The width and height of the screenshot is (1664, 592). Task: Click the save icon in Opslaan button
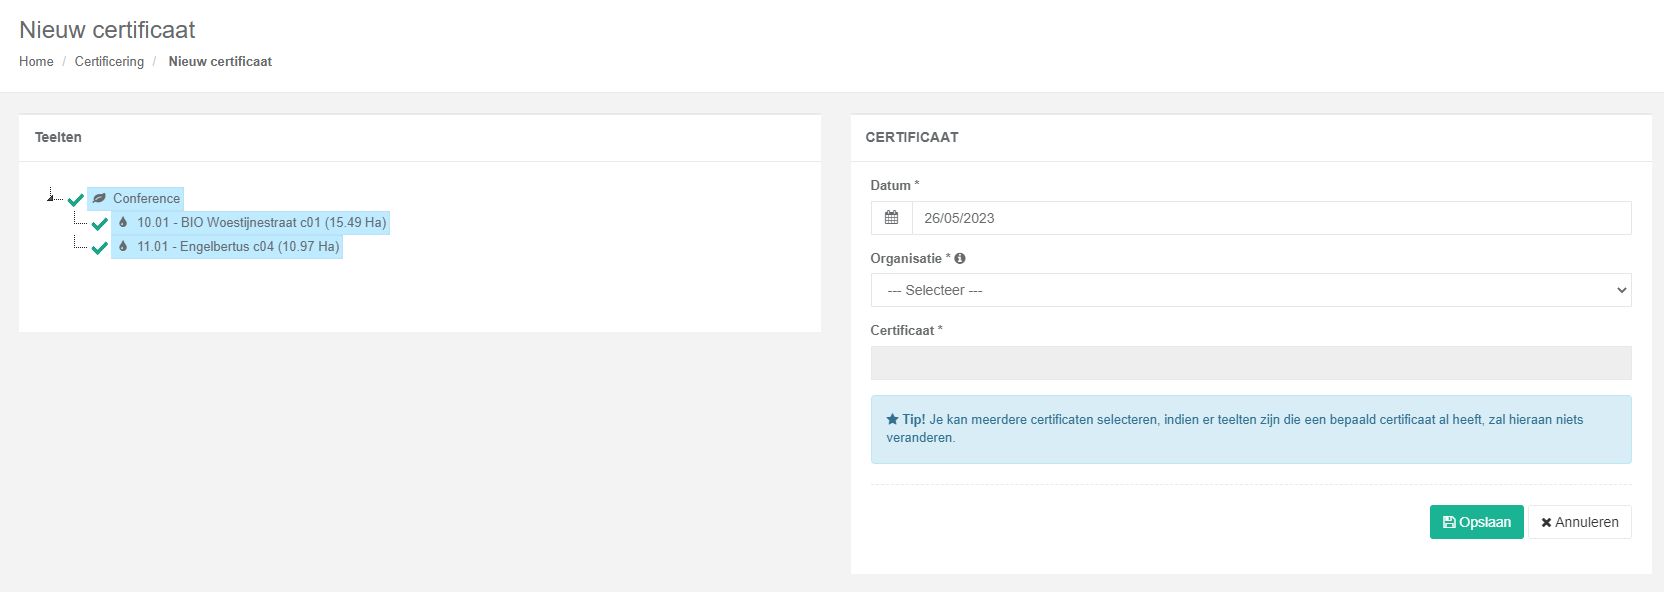click(1449, 522)
